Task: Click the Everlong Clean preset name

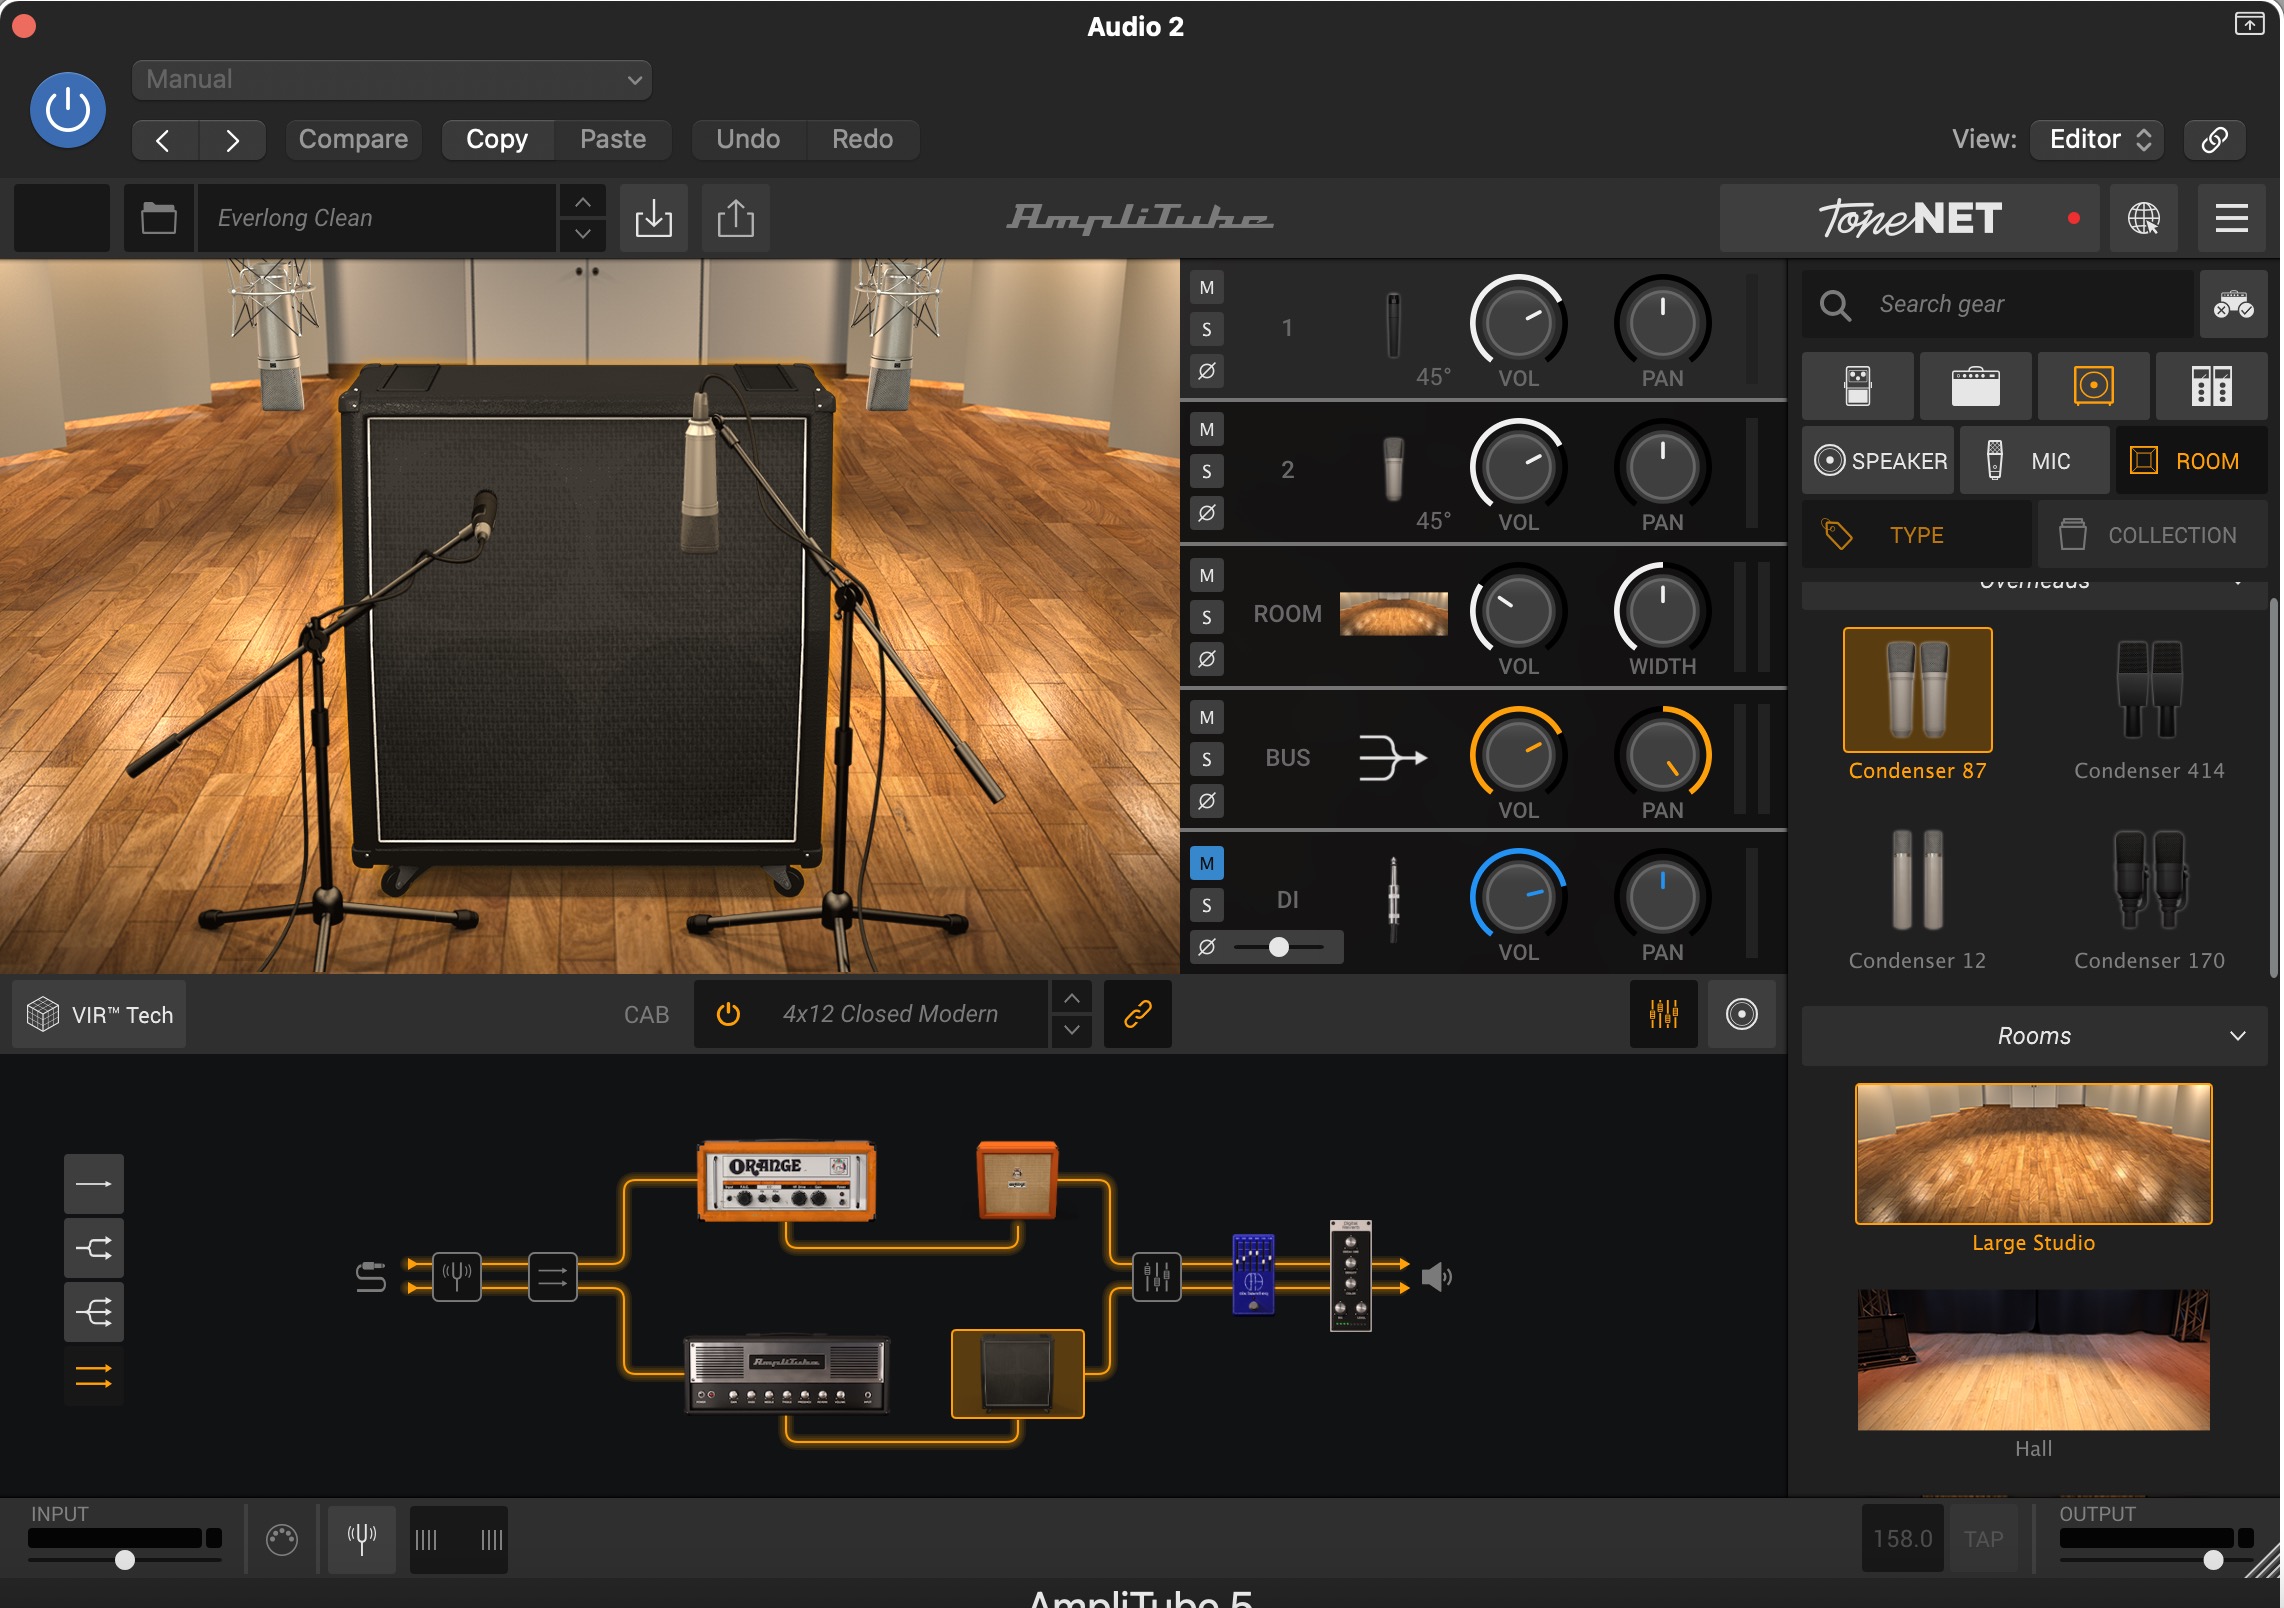Action: point(376,217)
